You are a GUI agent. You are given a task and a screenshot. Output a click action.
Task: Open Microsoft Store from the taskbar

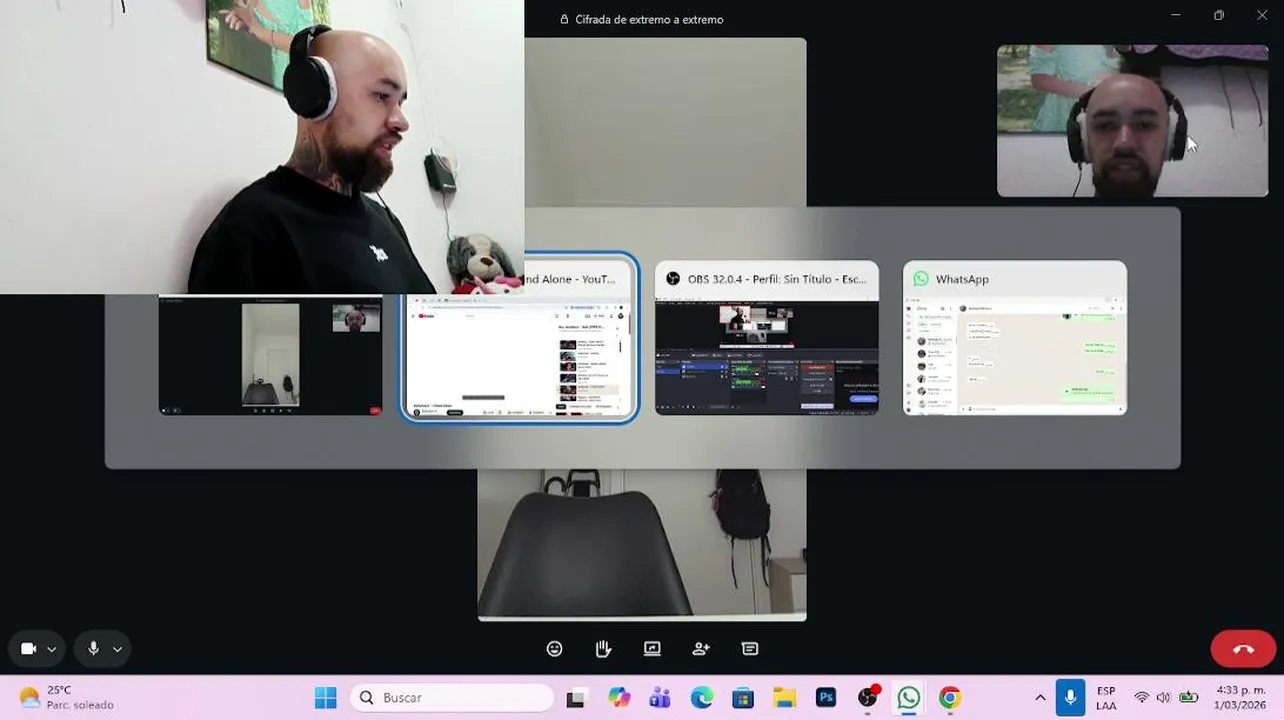pyautogui.click(x=743, y=698)
